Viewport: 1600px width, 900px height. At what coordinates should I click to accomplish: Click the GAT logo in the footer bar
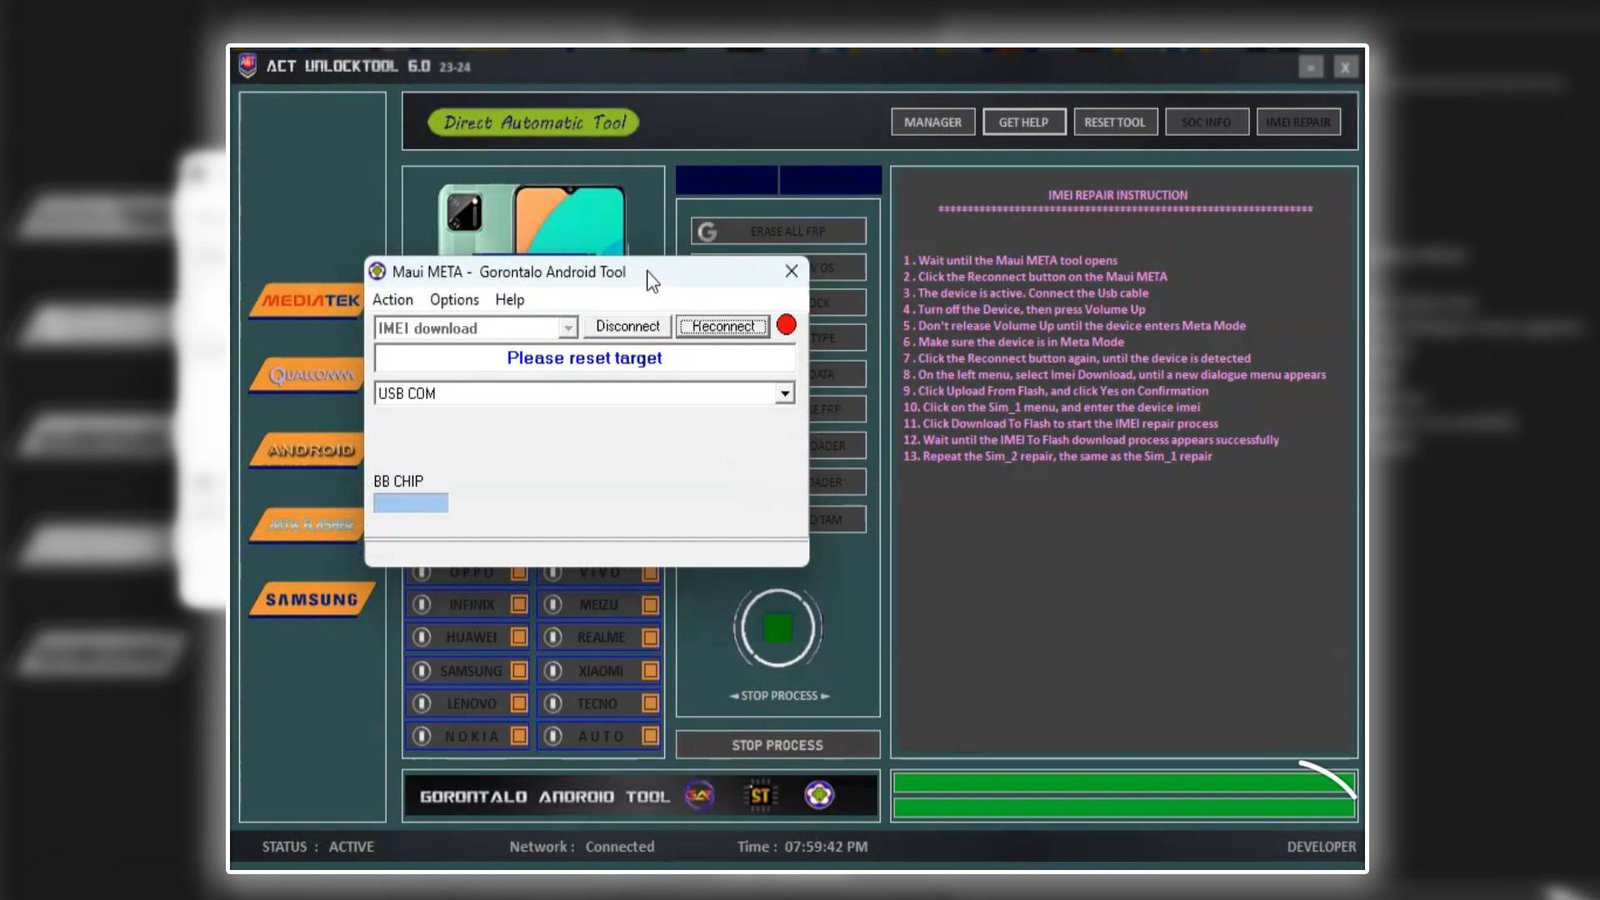point(700,796)
